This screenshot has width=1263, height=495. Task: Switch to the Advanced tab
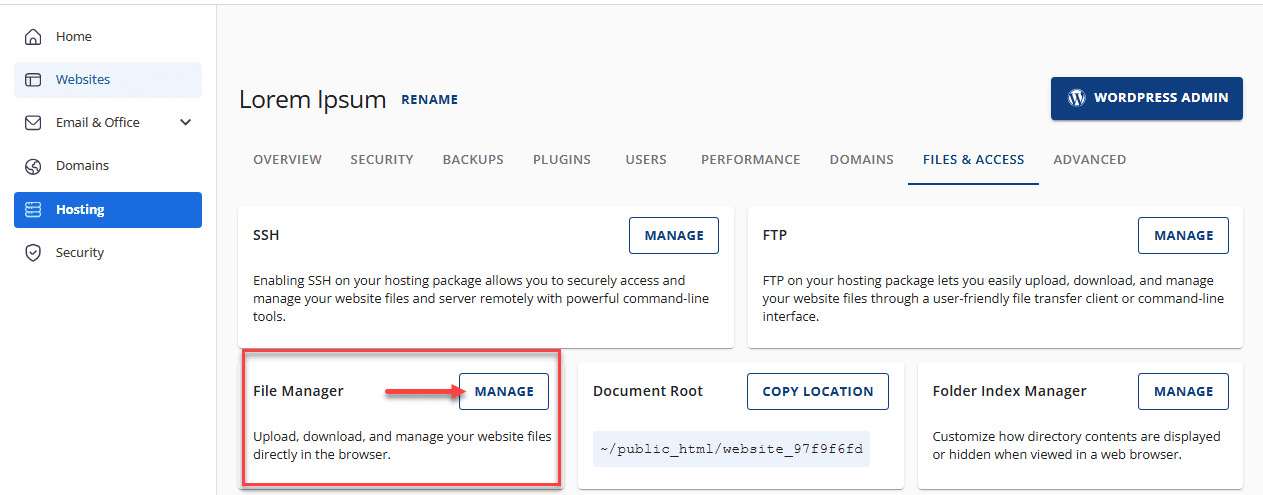[1089, 160]
